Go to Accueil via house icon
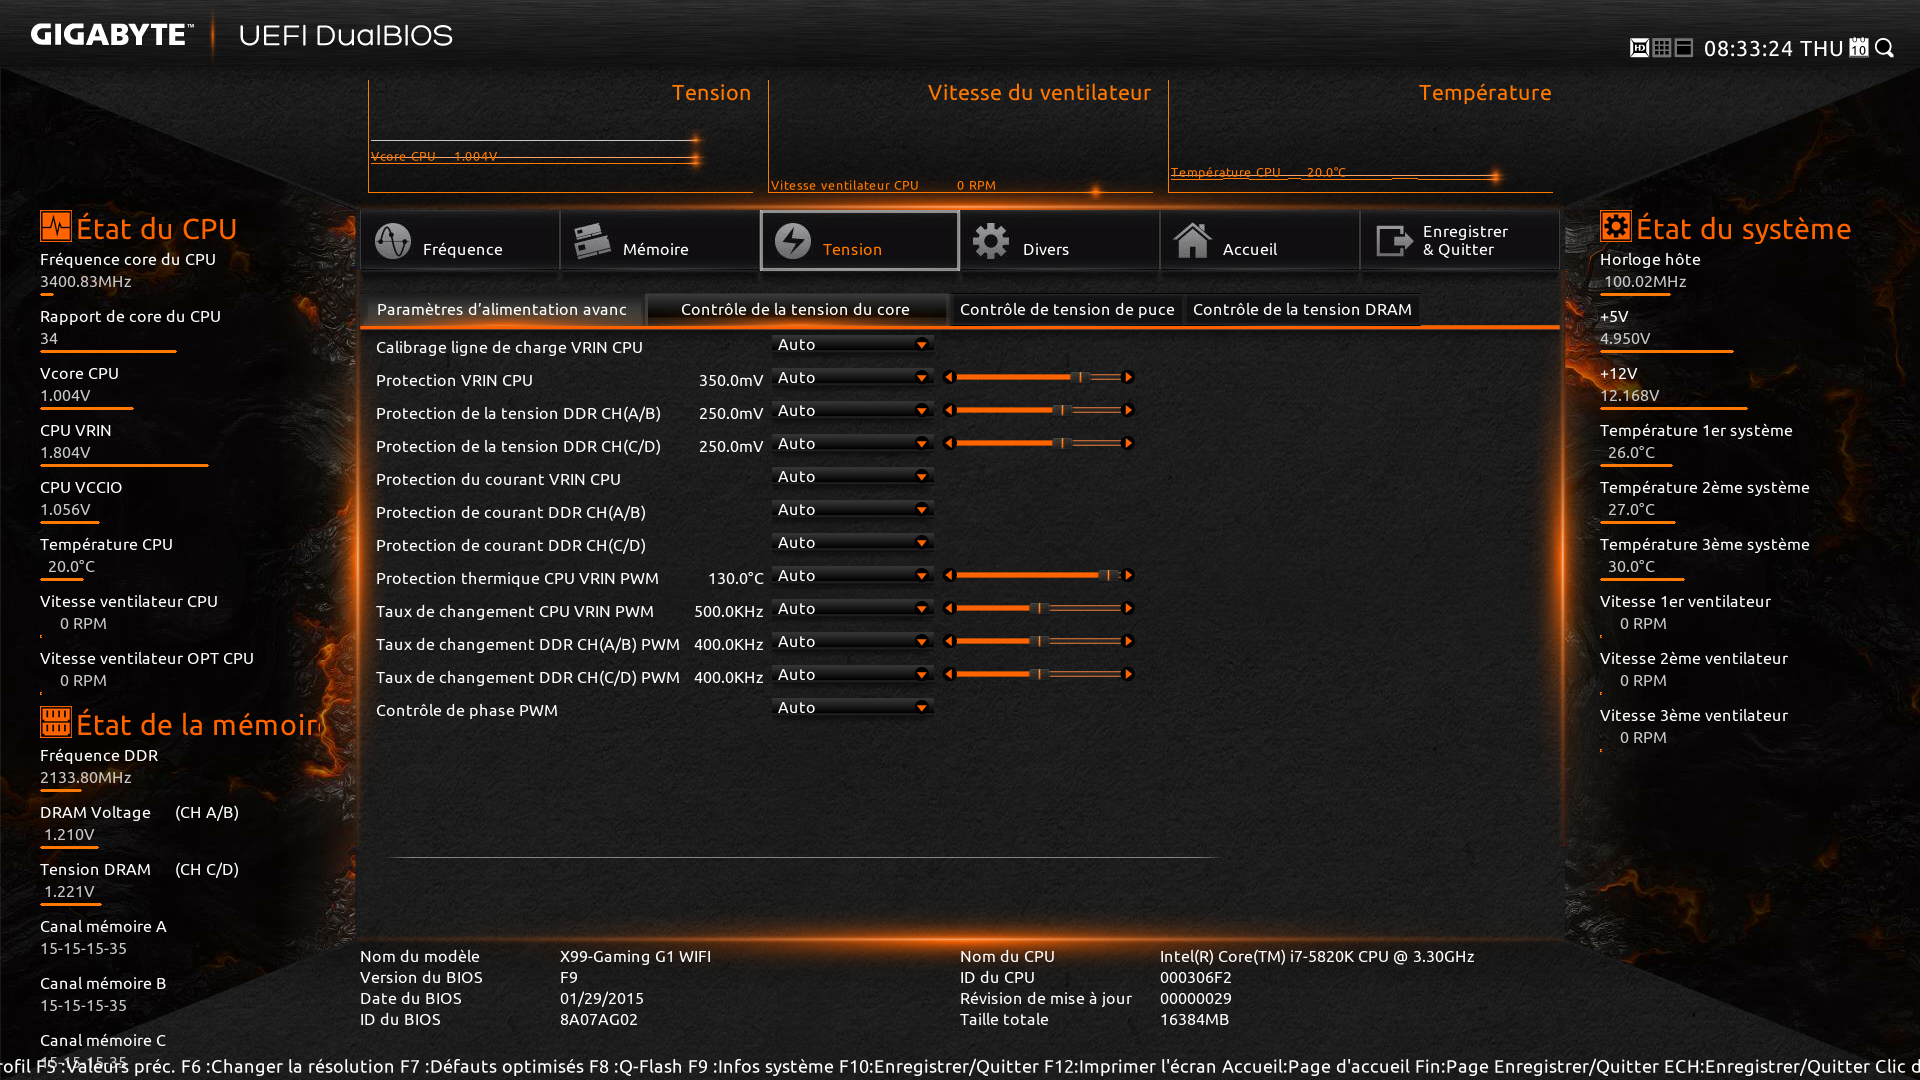Image resolution: width=1920 pixels, height=1080 pixels. (1192, 241)
